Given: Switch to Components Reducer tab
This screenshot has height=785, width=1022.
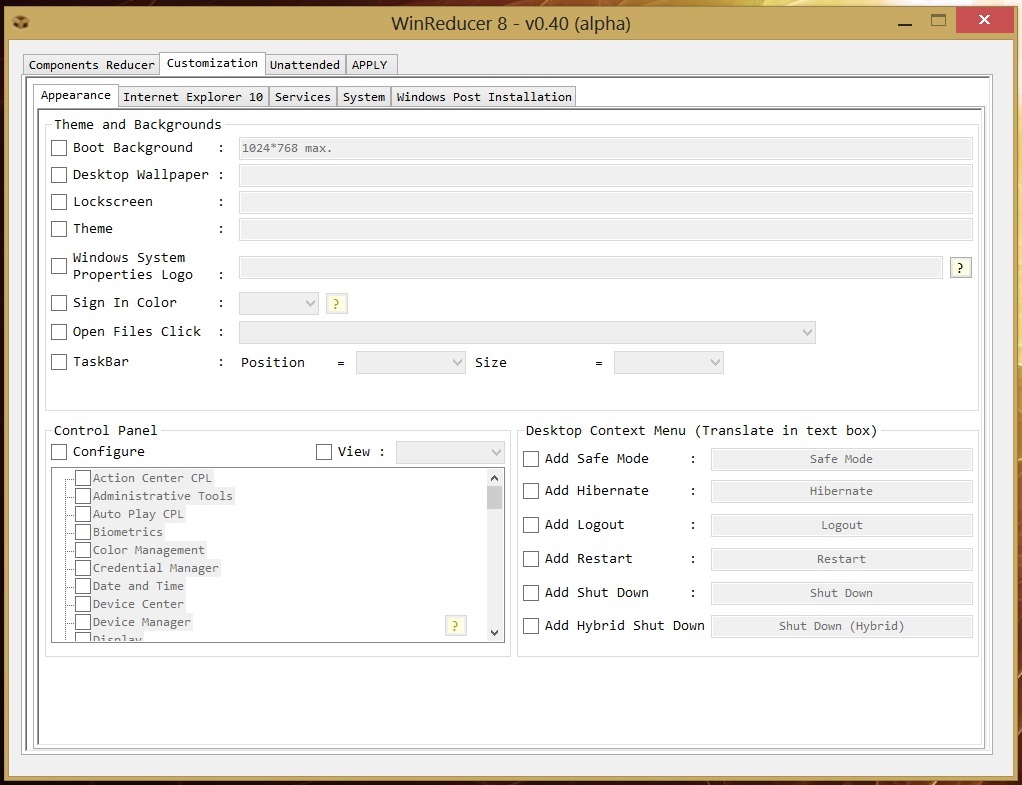Looking at the screenshot, I should (91, 65).
